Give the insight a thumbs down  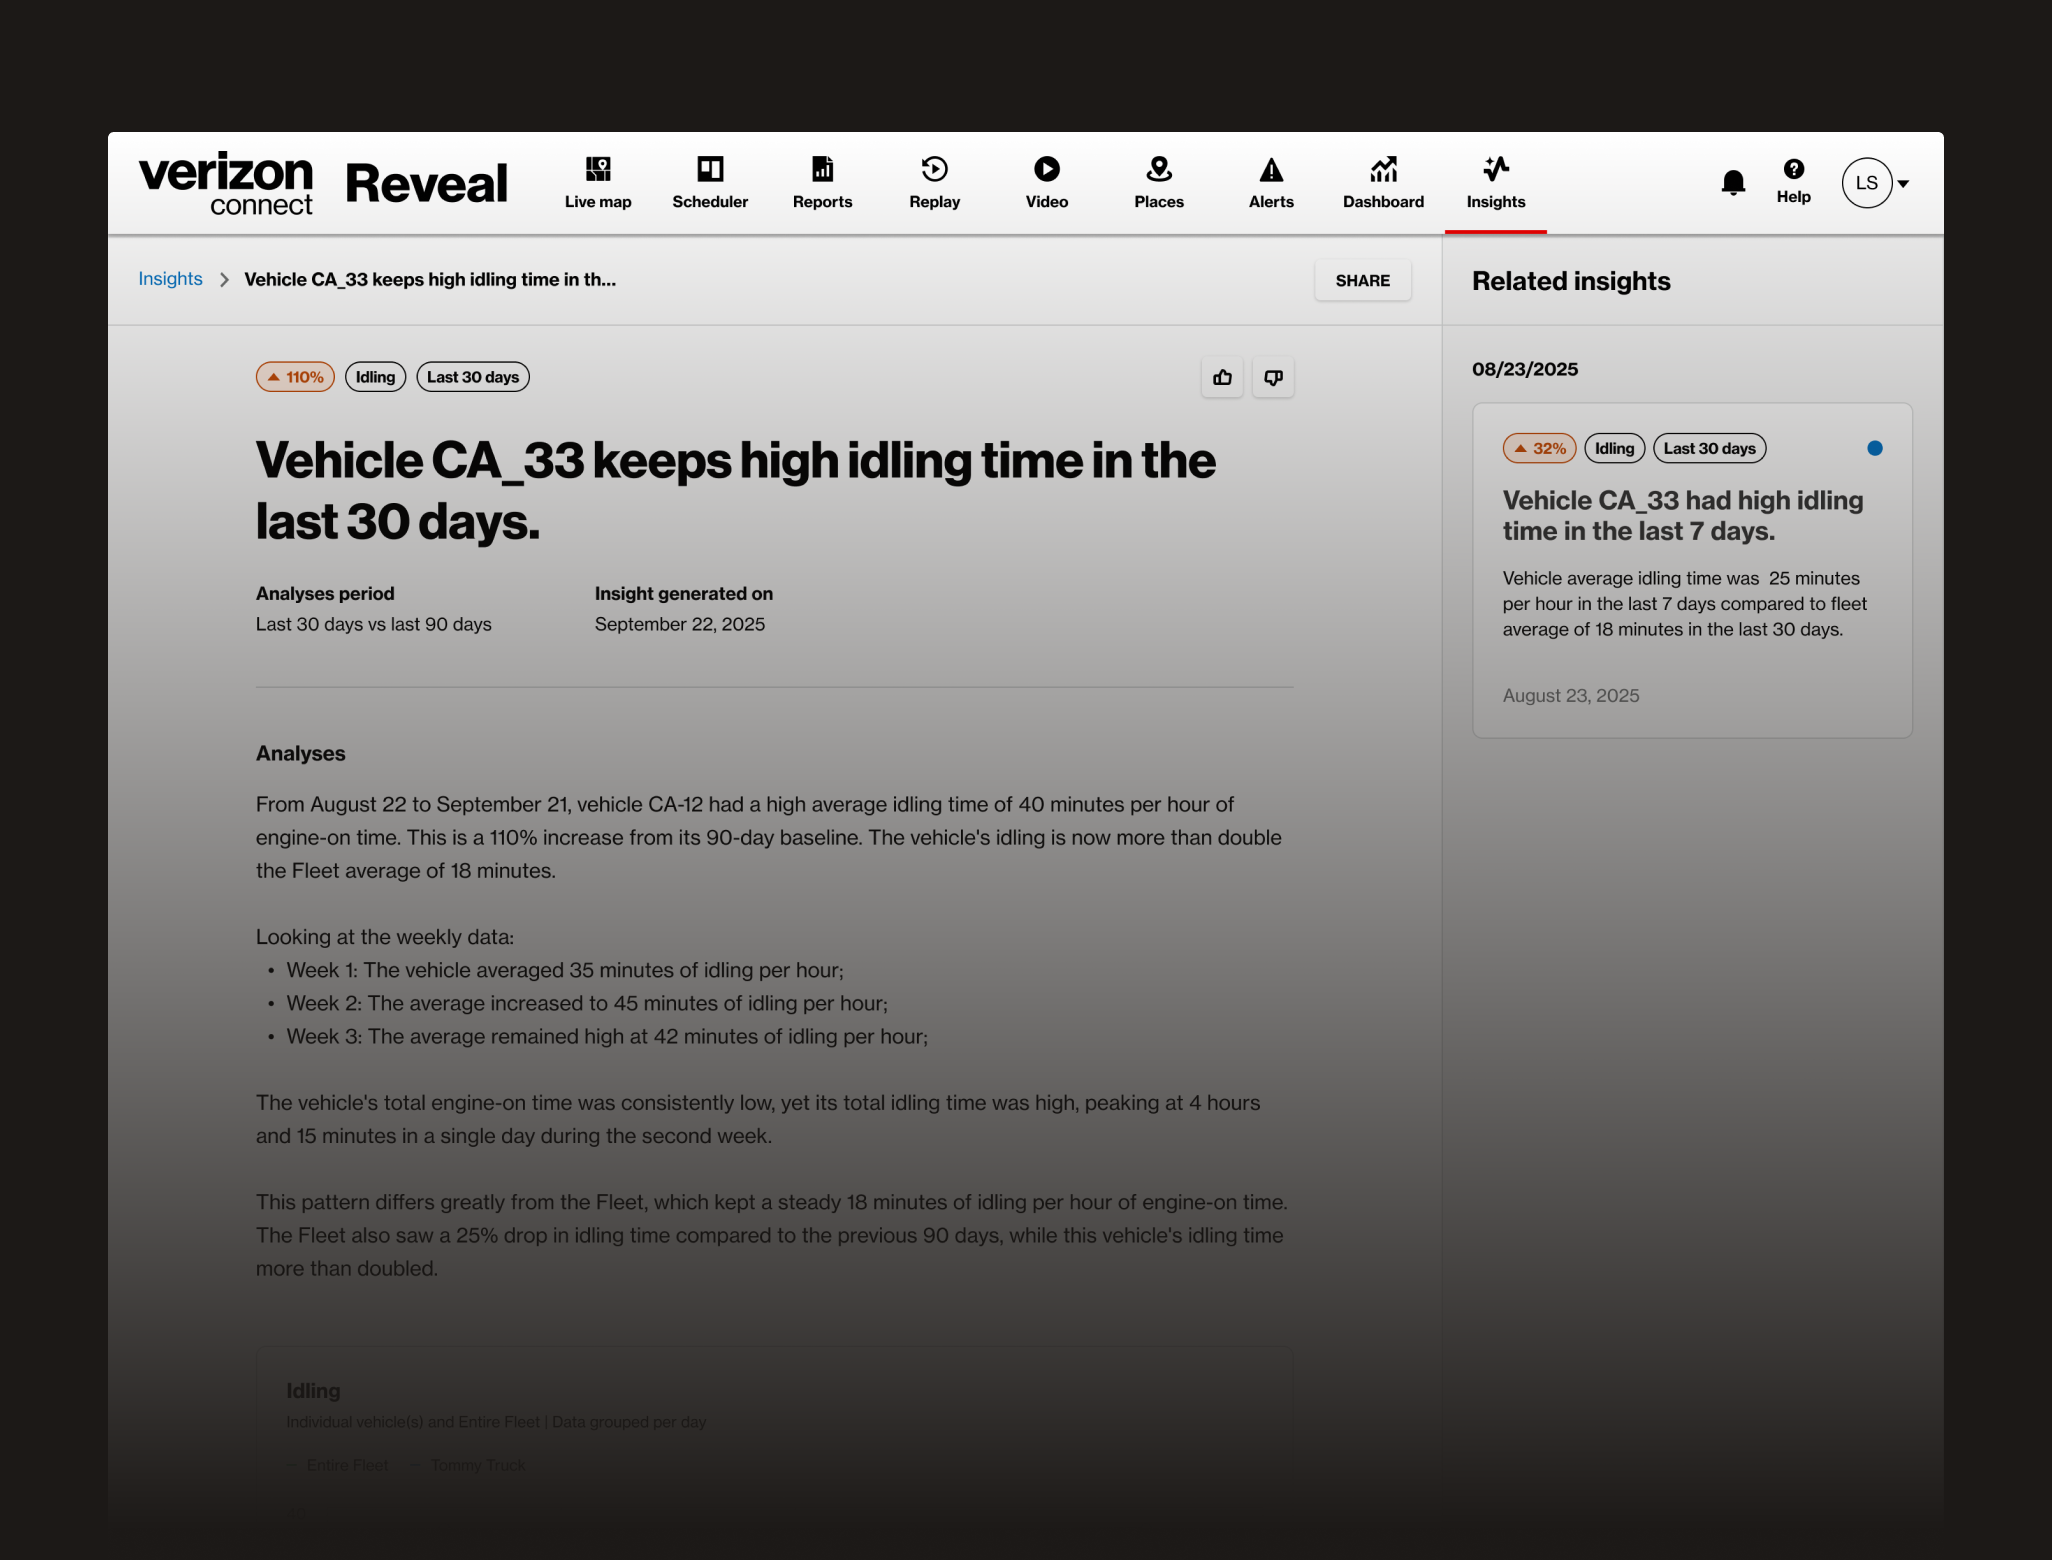1273,377
